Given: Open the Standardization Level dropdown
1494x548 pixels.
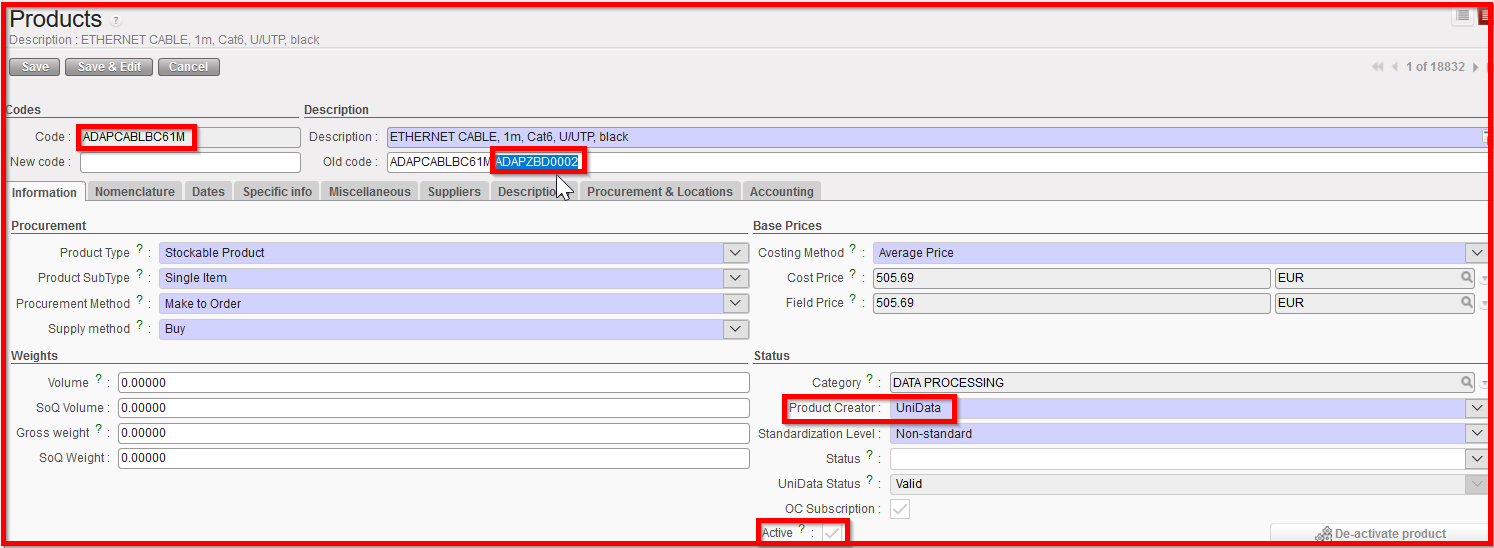Looking at the screenshot, I should (x=1476, y=434).
